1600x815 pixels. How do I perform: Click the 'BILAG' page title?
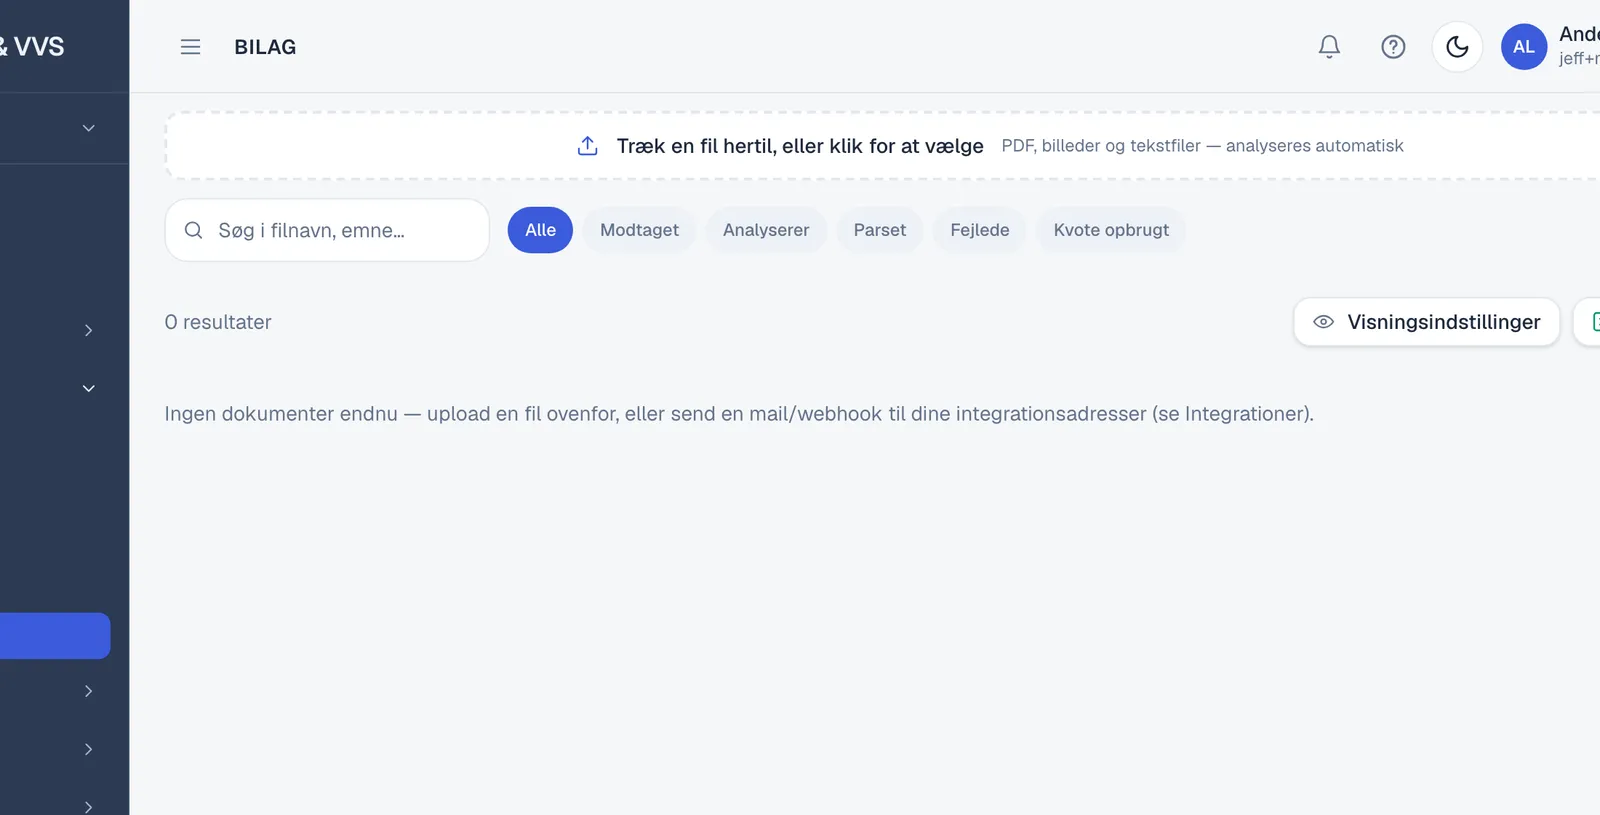[x=265, y=47]
